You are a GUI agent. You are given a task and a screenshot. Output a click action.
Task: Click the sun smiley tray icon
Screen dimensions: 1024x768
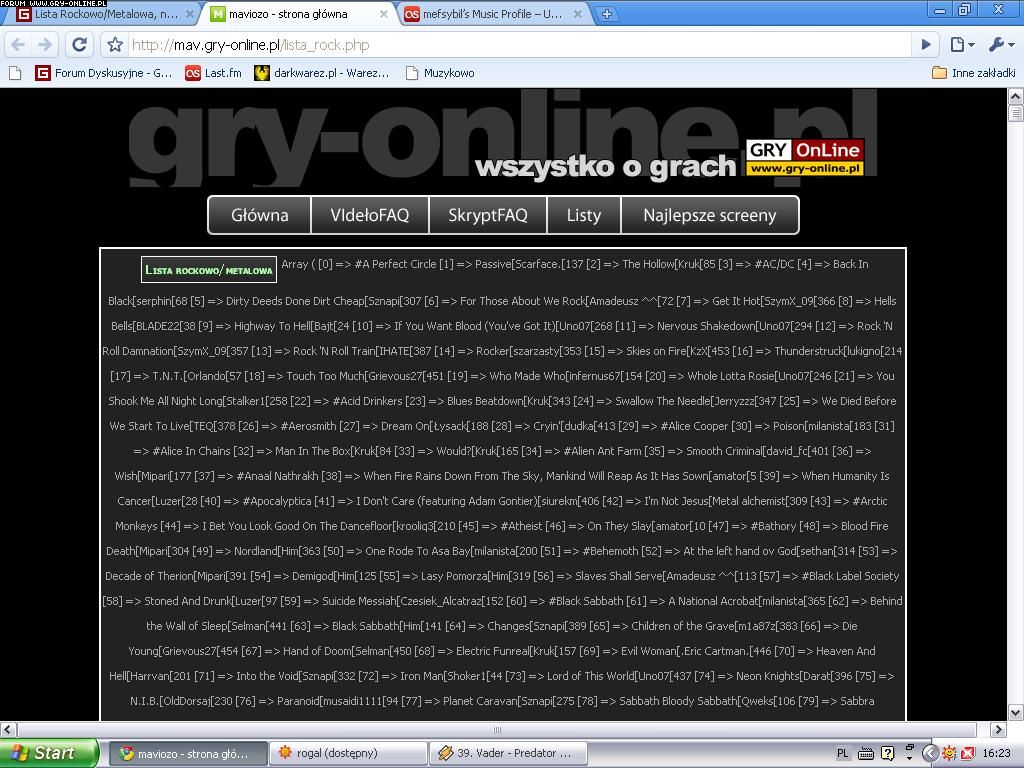coord(949,754)
